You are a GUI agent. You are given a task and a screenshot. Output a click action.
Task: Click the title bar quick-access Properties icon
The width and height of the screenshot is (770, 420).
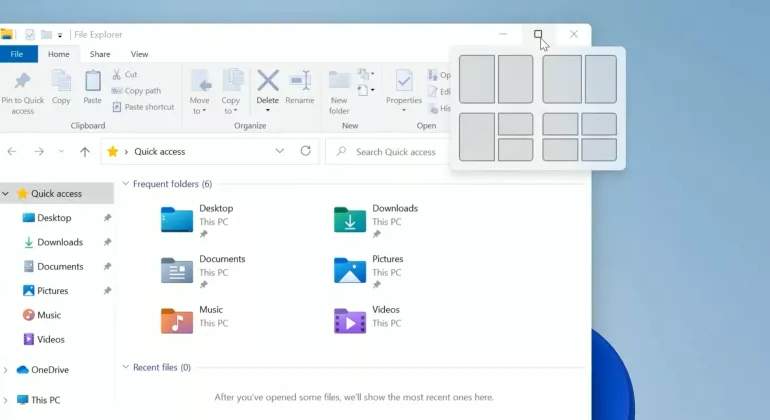point(30,34)
